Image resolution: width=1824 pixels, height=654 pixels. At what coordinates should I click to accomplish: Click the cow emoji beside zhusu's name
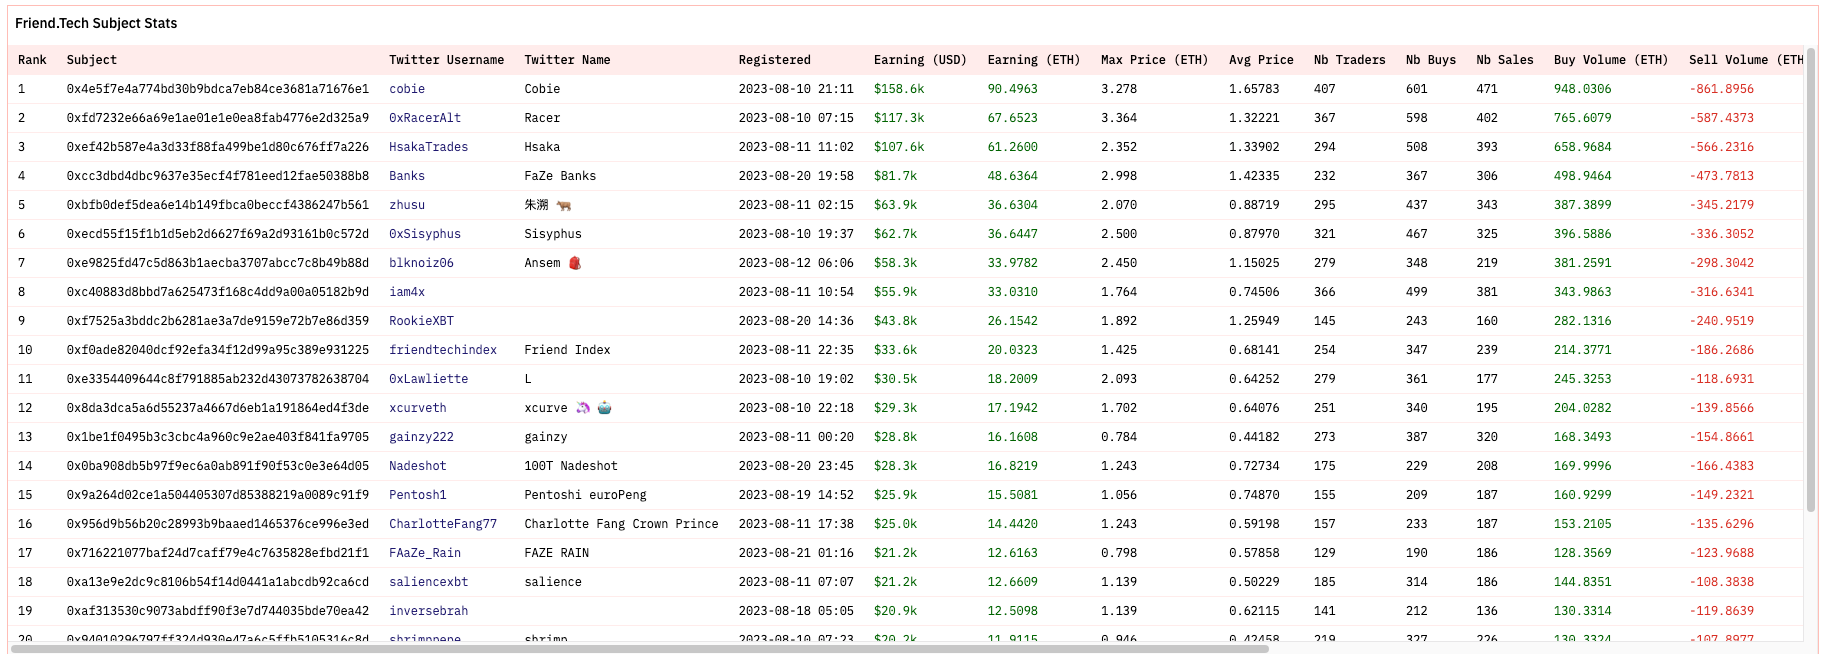564,205
